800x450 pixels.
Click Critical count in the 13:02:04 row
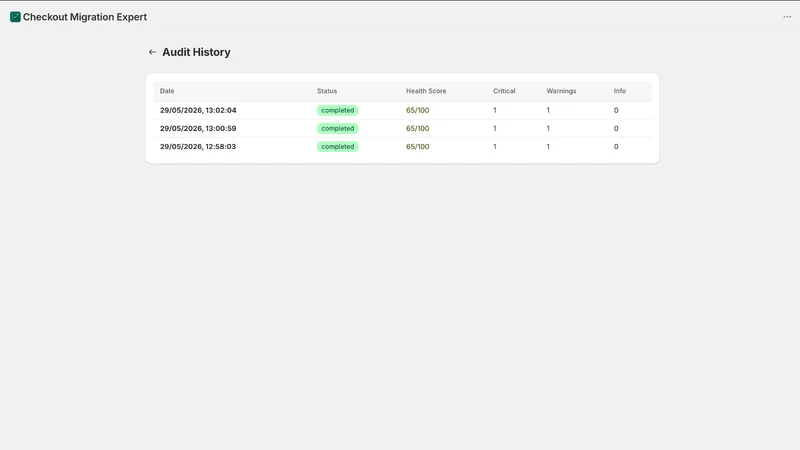(x=495, y=110)
